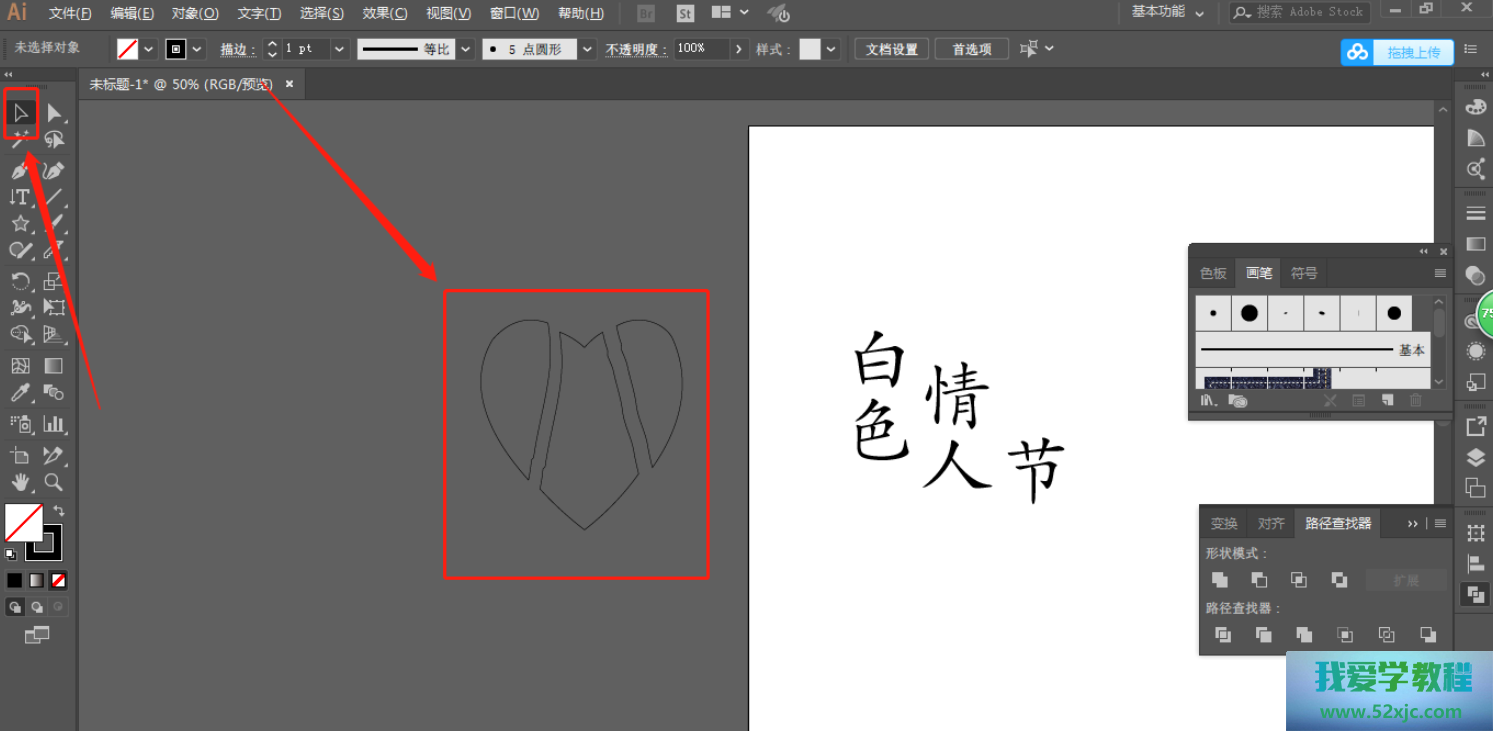Click the 文档设置 button

[891, 49]
